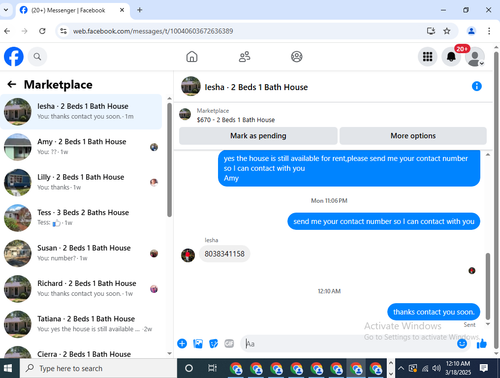Image resolution: width=500 pixels, height=378 pixels.
Task: Open Tatiana - 2 Beds 1 Bath House chat
Action: (x=81, y=324)
